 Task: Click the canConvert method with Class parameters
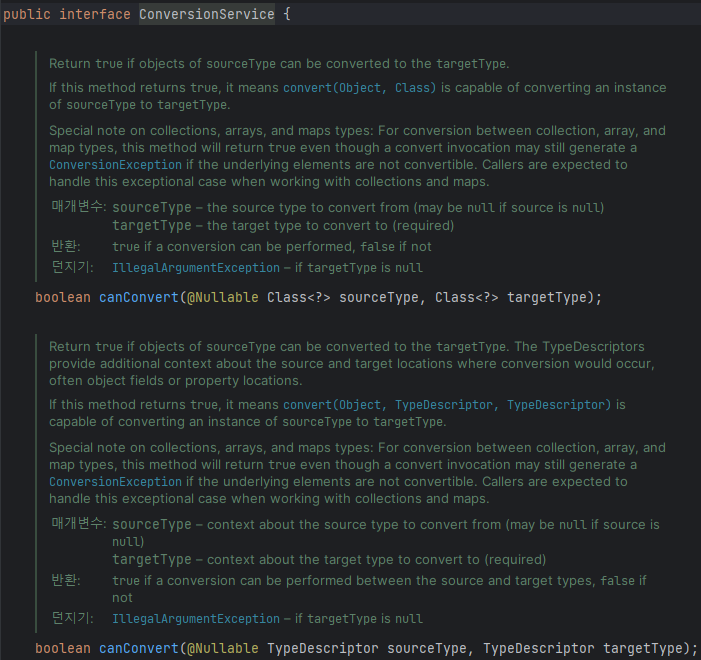click(139, 297)
